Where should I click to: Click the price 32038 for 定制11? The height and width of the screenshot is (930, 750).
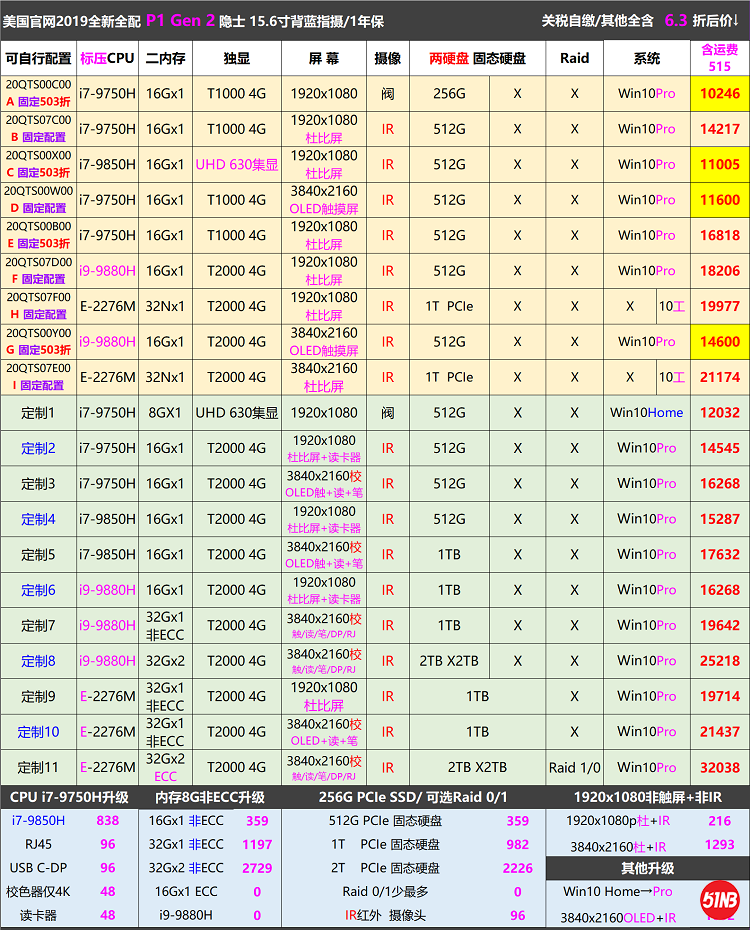719,768
